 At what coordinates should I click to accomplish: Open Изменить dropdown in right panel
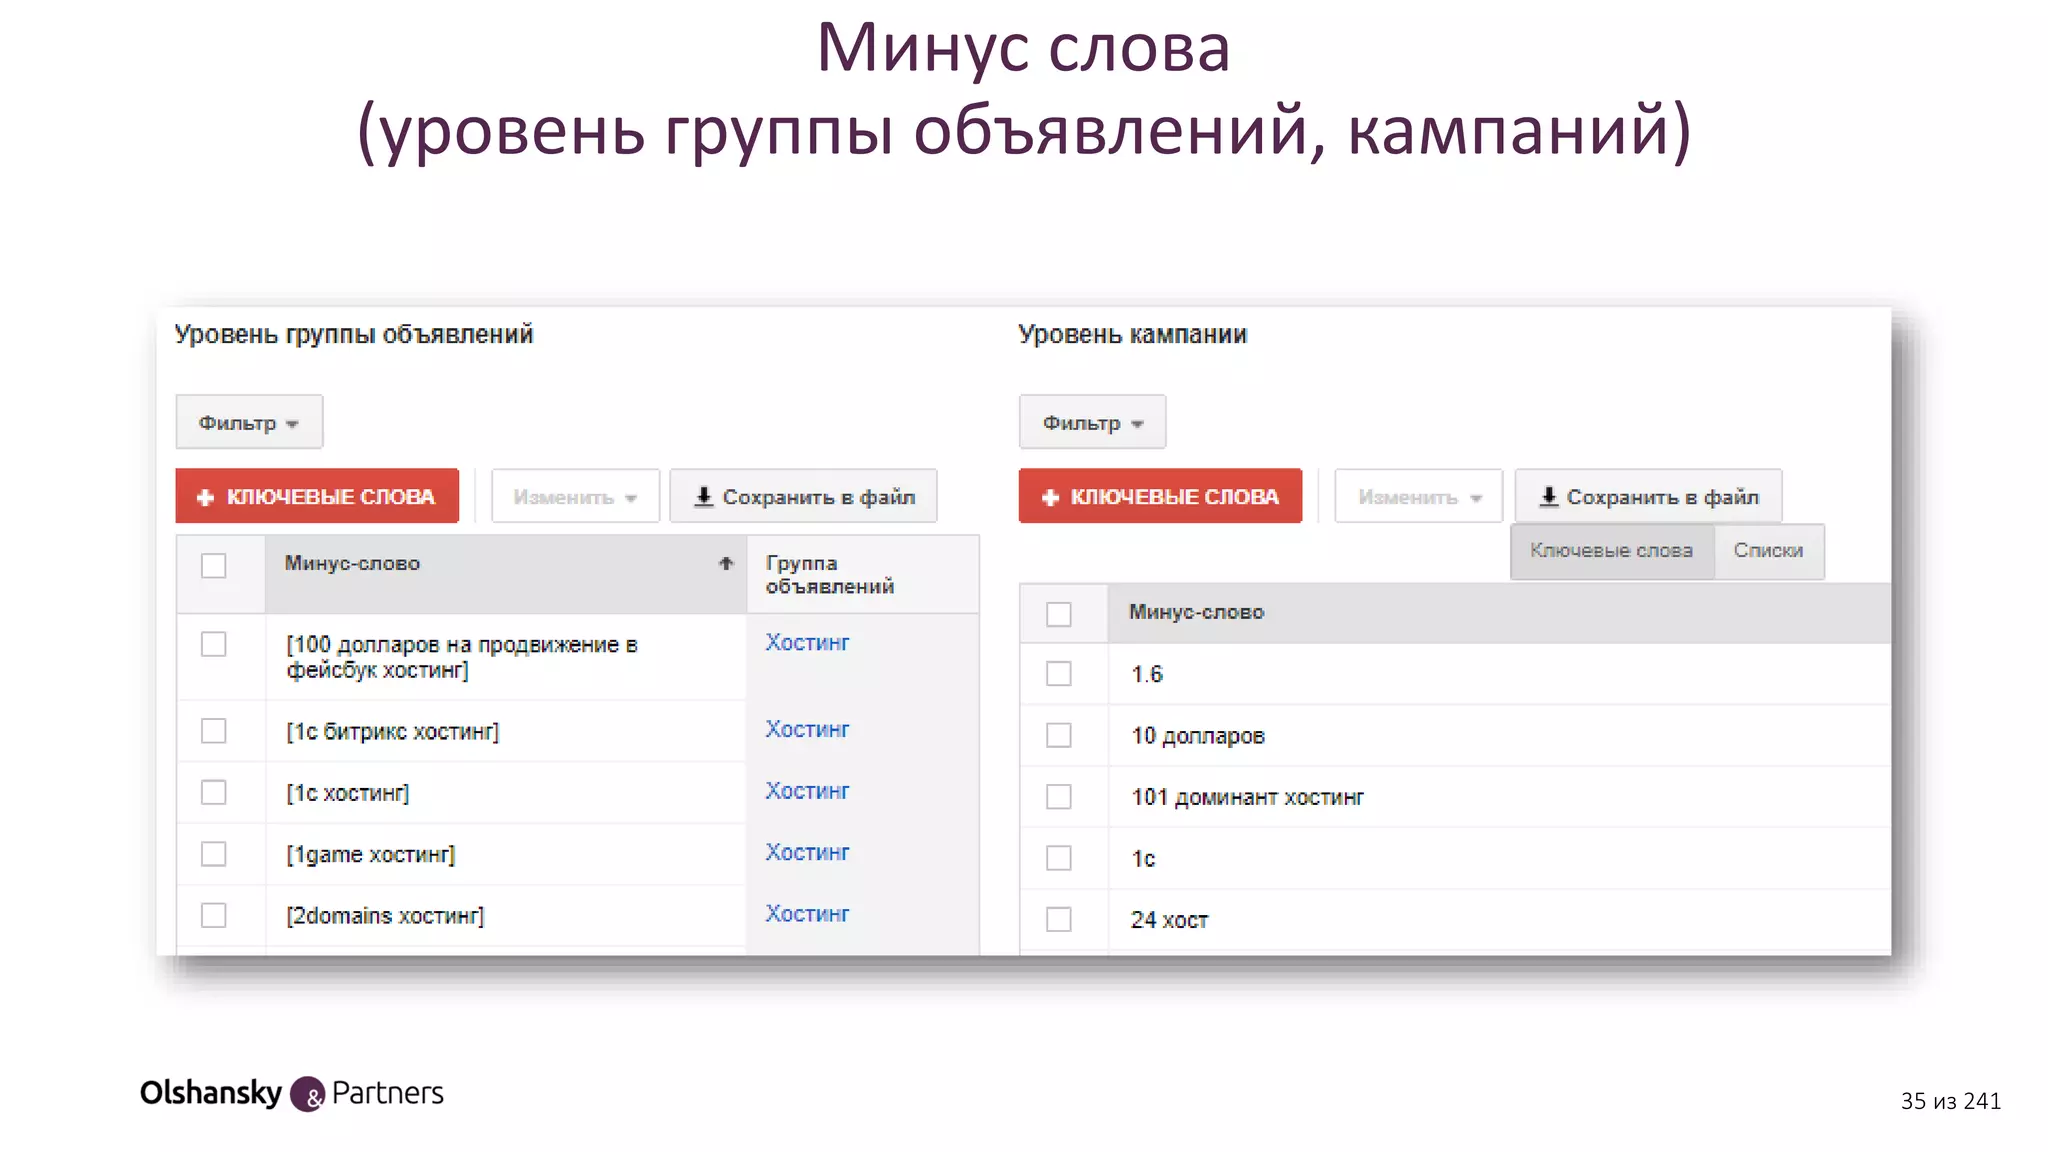pos(1419,496)
